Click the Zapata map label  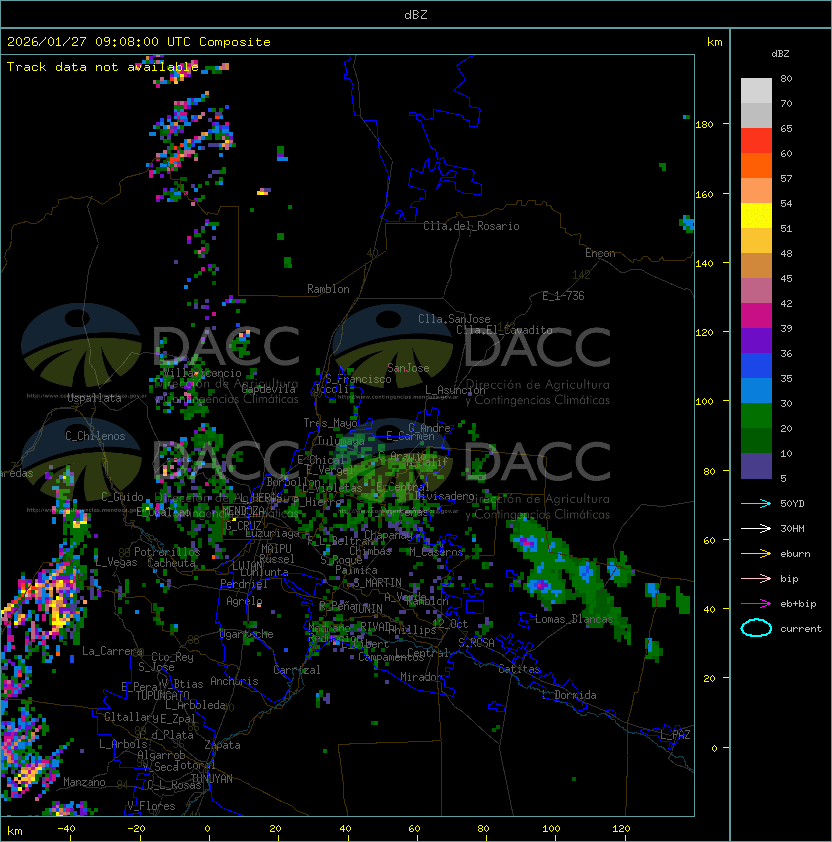222,745
